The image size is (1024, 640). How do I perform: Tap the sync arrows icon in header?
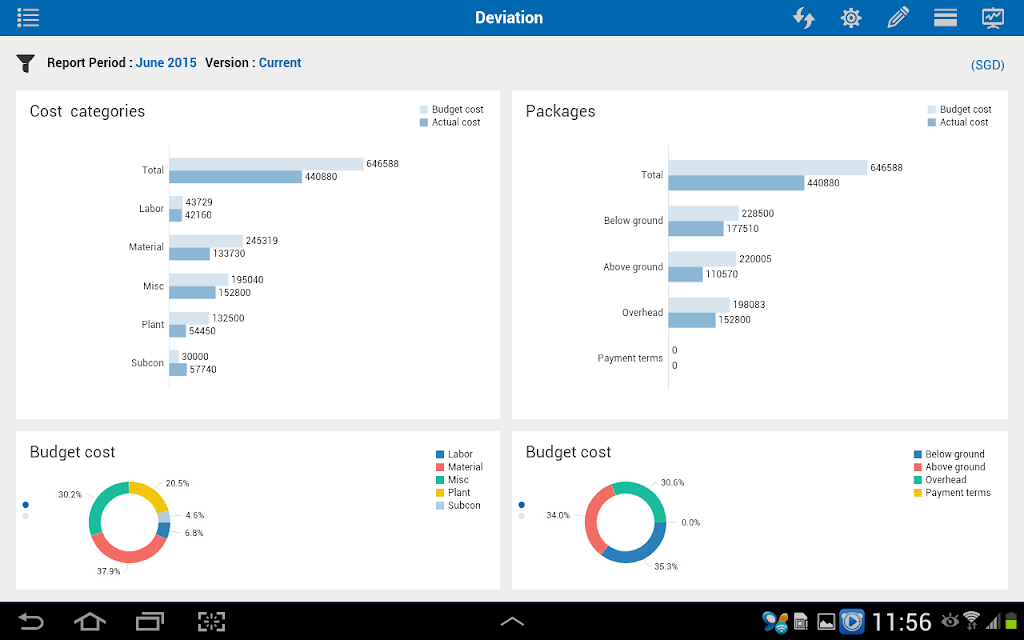pyautogui.click(x=804, y=18)
